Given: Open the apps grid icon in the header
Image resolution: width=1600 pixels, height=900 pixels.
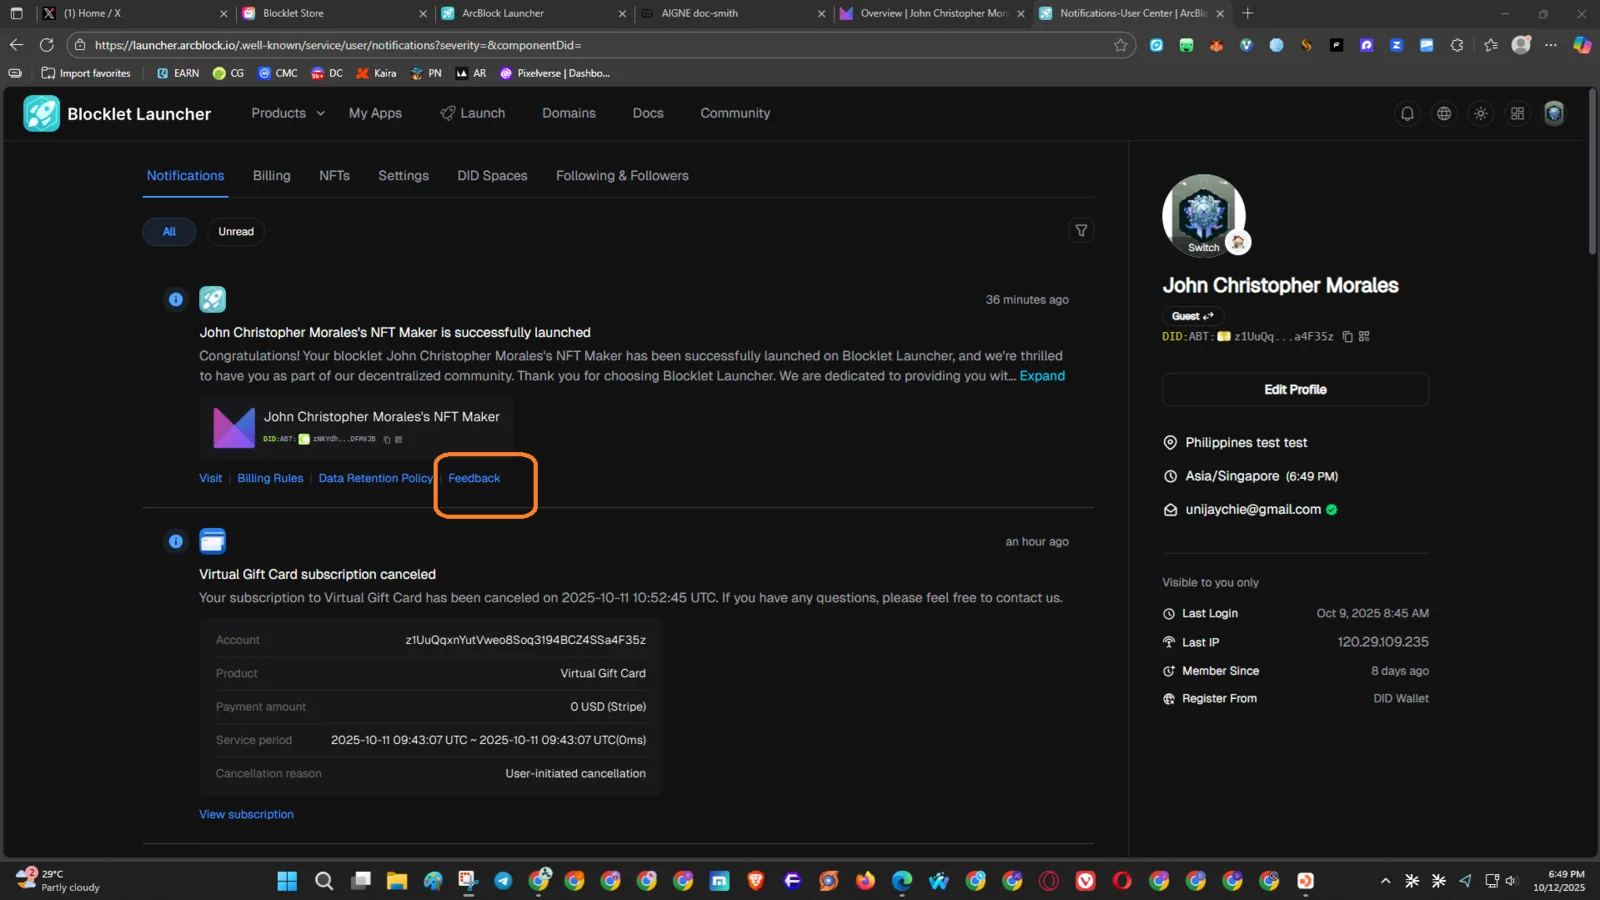Looking at the screenshot, I should 1517,114.
